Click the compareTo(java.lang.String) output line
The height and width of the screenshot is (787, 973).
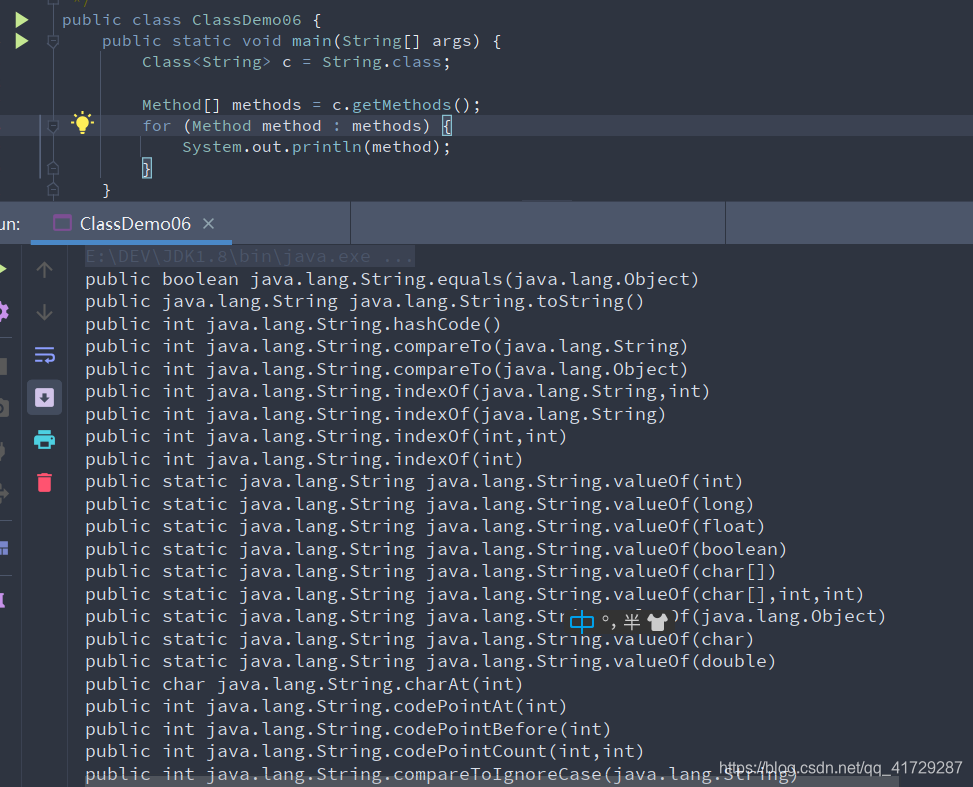pyautogui.click(x=387, y=346)
